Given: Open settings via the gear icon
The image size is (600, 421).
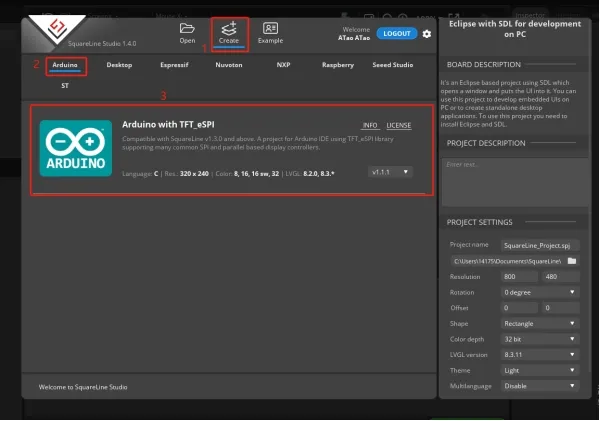Looking at the screenshot, I should (427, 34).
